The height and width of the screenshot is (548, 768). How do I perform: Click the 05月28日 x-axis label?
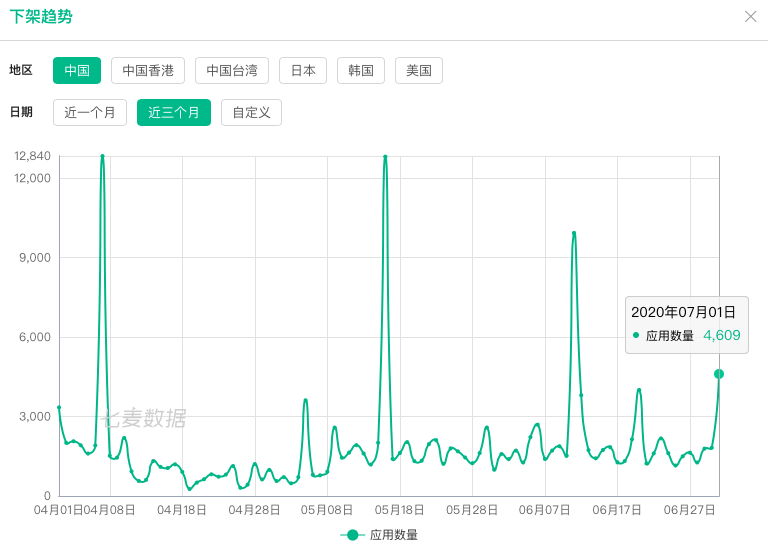click(472, 510)
